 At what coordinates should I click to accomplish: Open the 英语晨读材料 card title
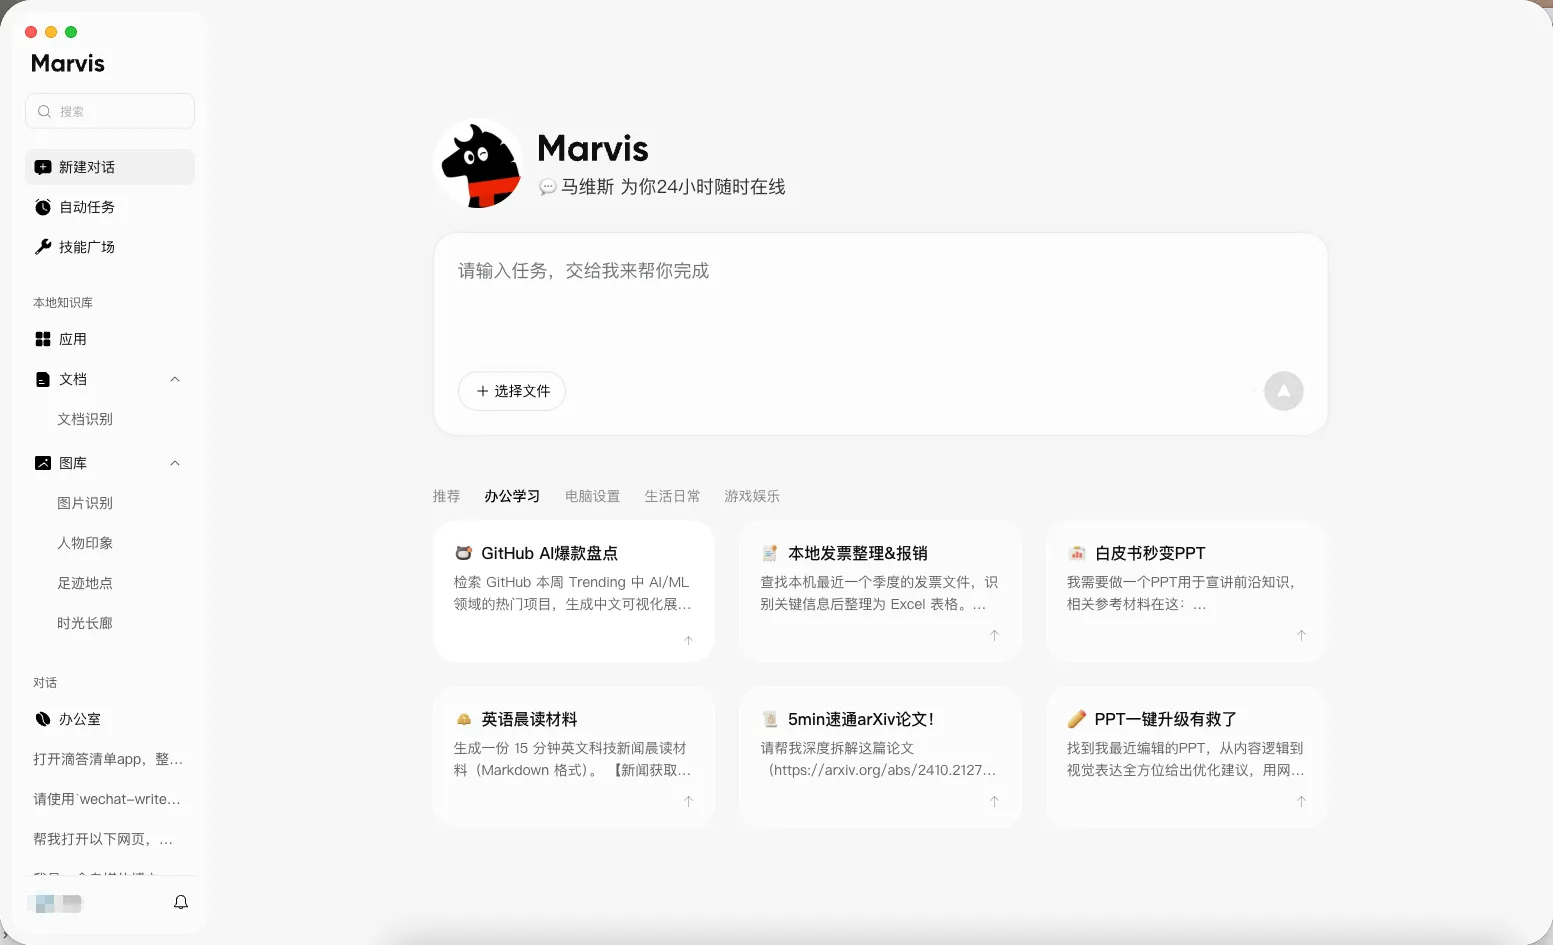coord(529,719)
